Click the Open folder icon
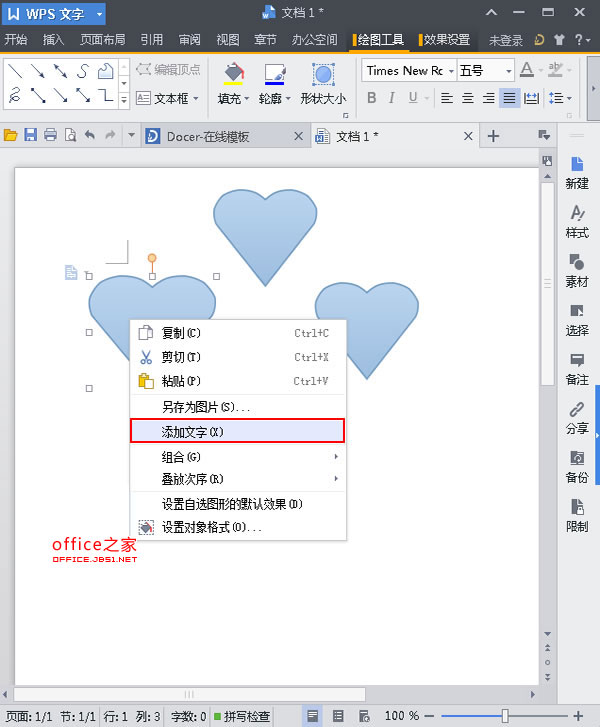The width and height of the screenshot is (600, 727). (x=10, y=135)
